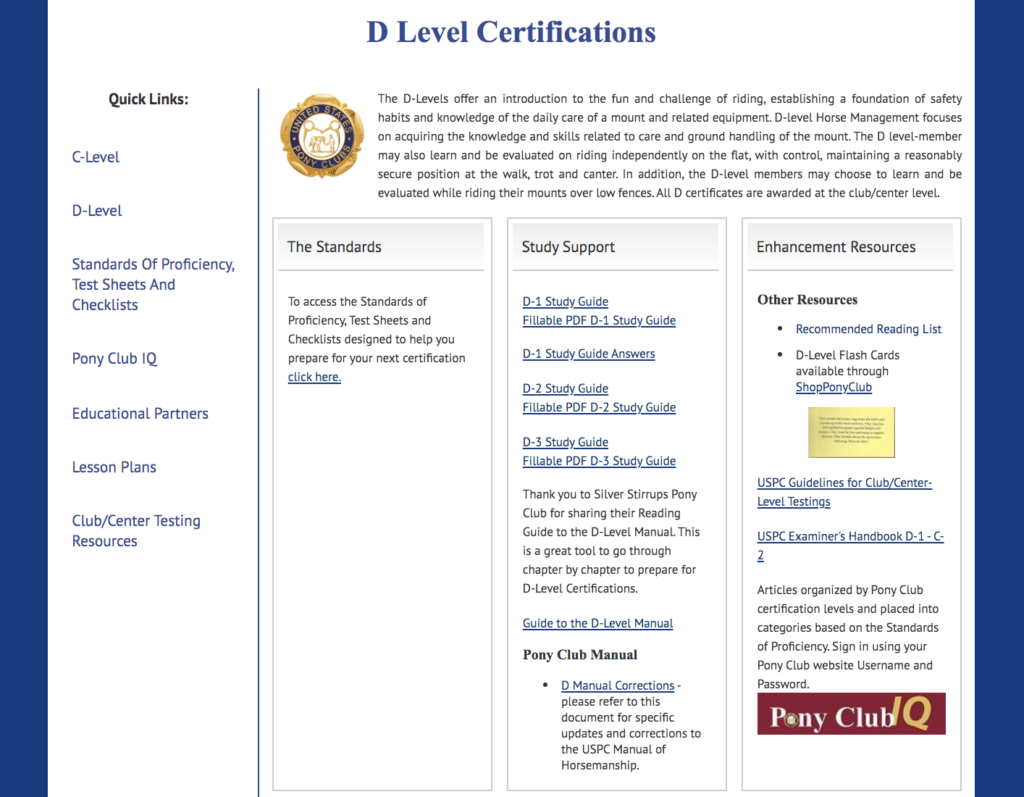
Task: Navigate to Lesson Plans
Action: pyautogui.click(x=114, y=467)
